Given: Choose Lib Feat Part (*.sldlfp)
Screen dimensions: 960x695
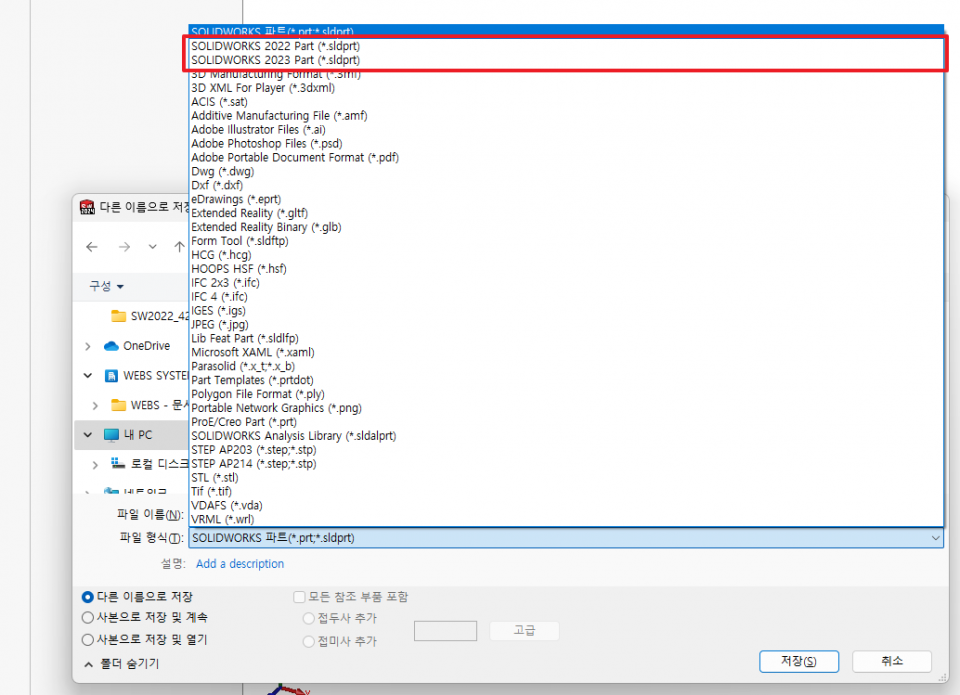Looking at the screenshot, I should (566, 339).
